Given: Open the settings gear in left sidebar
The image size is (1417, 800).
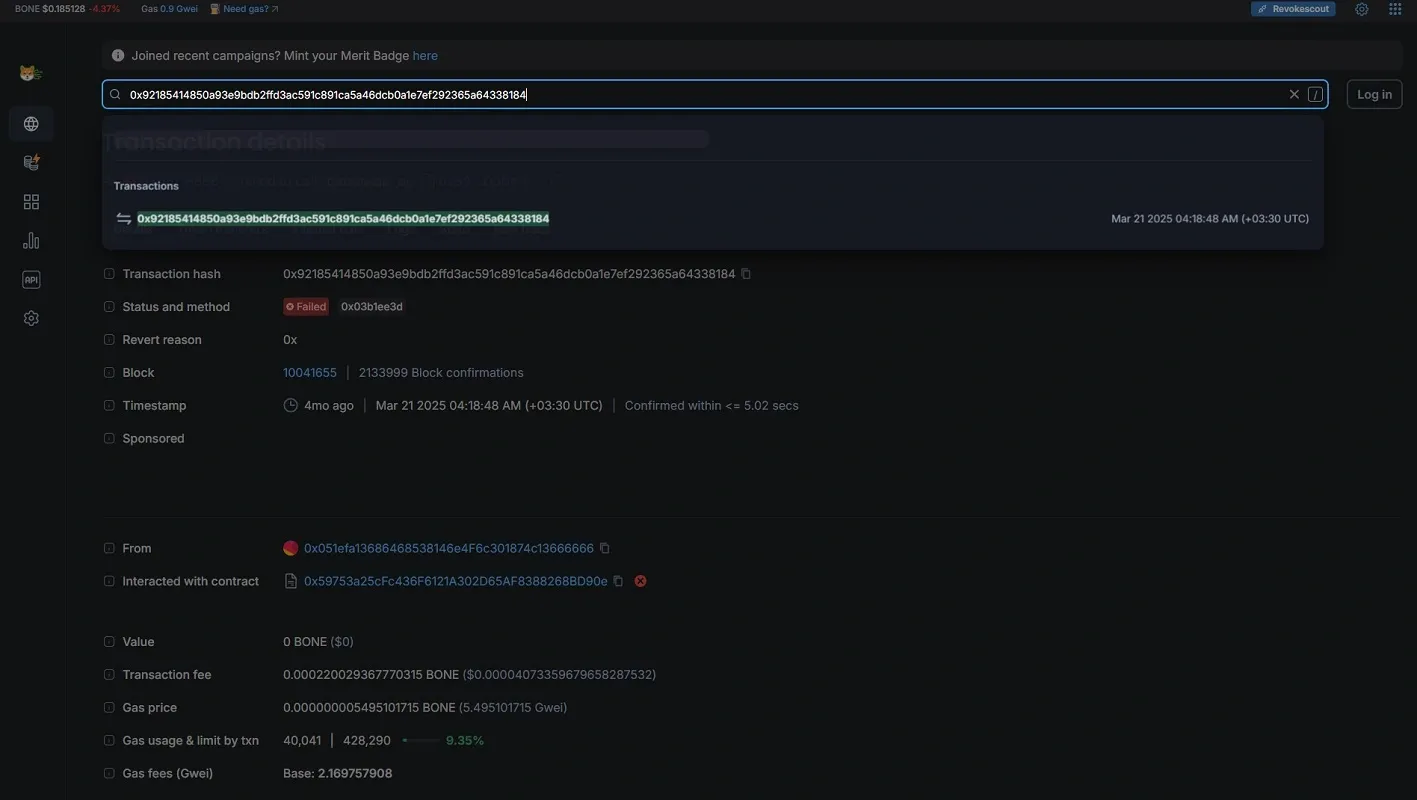Looking at the screenshot, I should pyautogui.click(x=31, y=318).
